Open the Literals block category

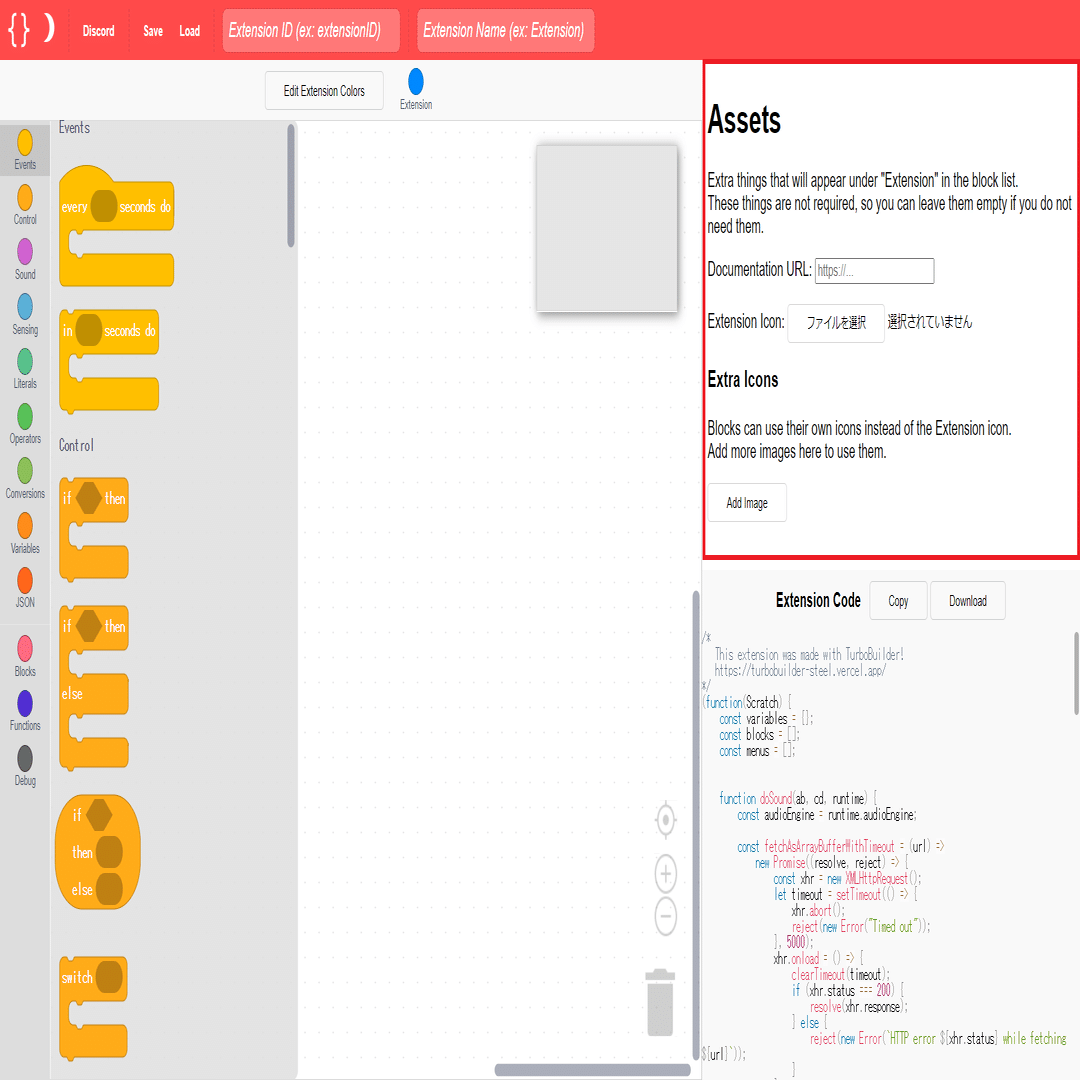[25, 368]
